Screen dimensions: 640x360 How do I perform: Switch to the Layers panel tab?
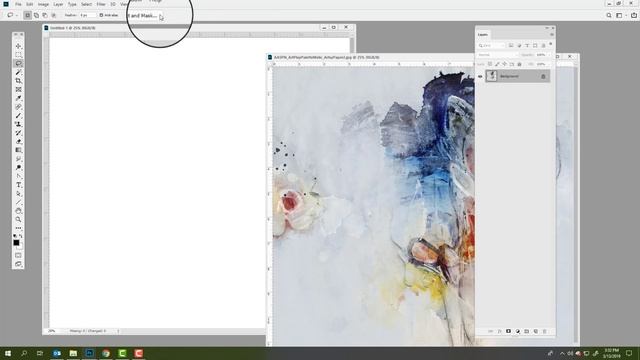point(483,35)
